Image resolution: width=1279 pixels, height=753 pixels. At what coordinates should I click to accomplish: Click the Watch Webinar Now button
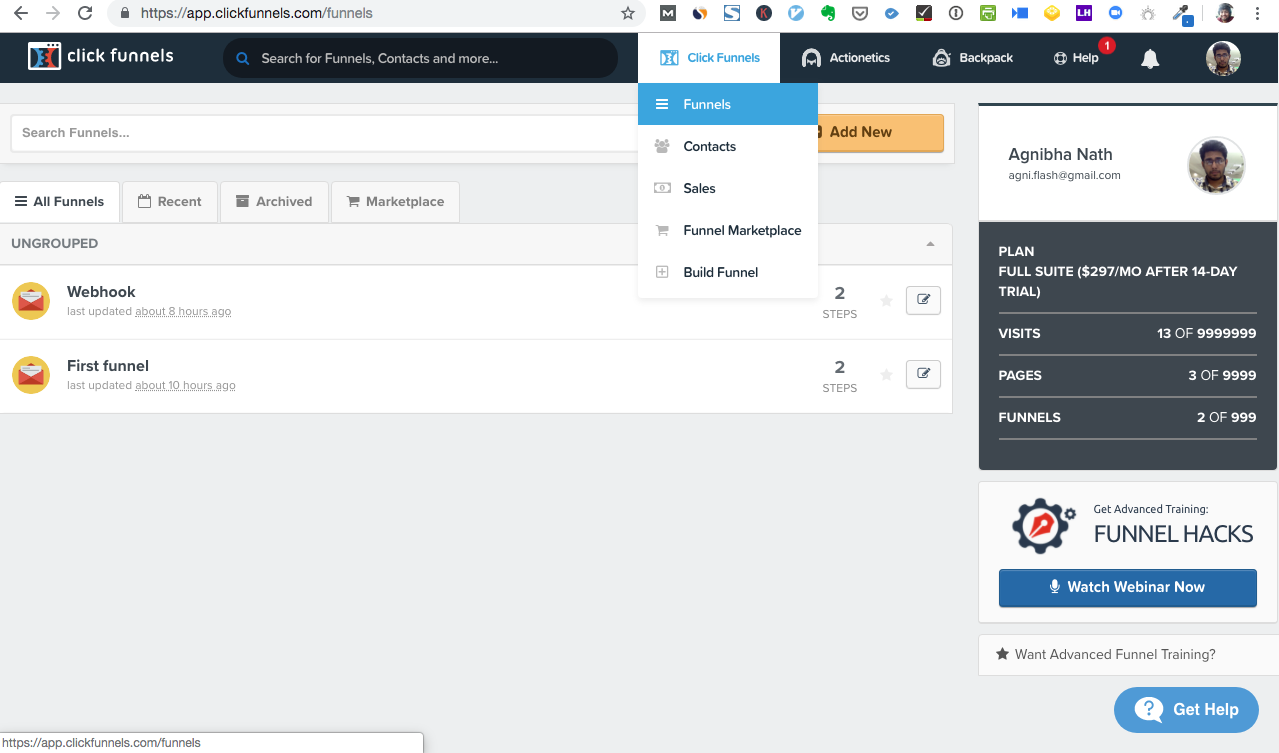click(1127, 587)
